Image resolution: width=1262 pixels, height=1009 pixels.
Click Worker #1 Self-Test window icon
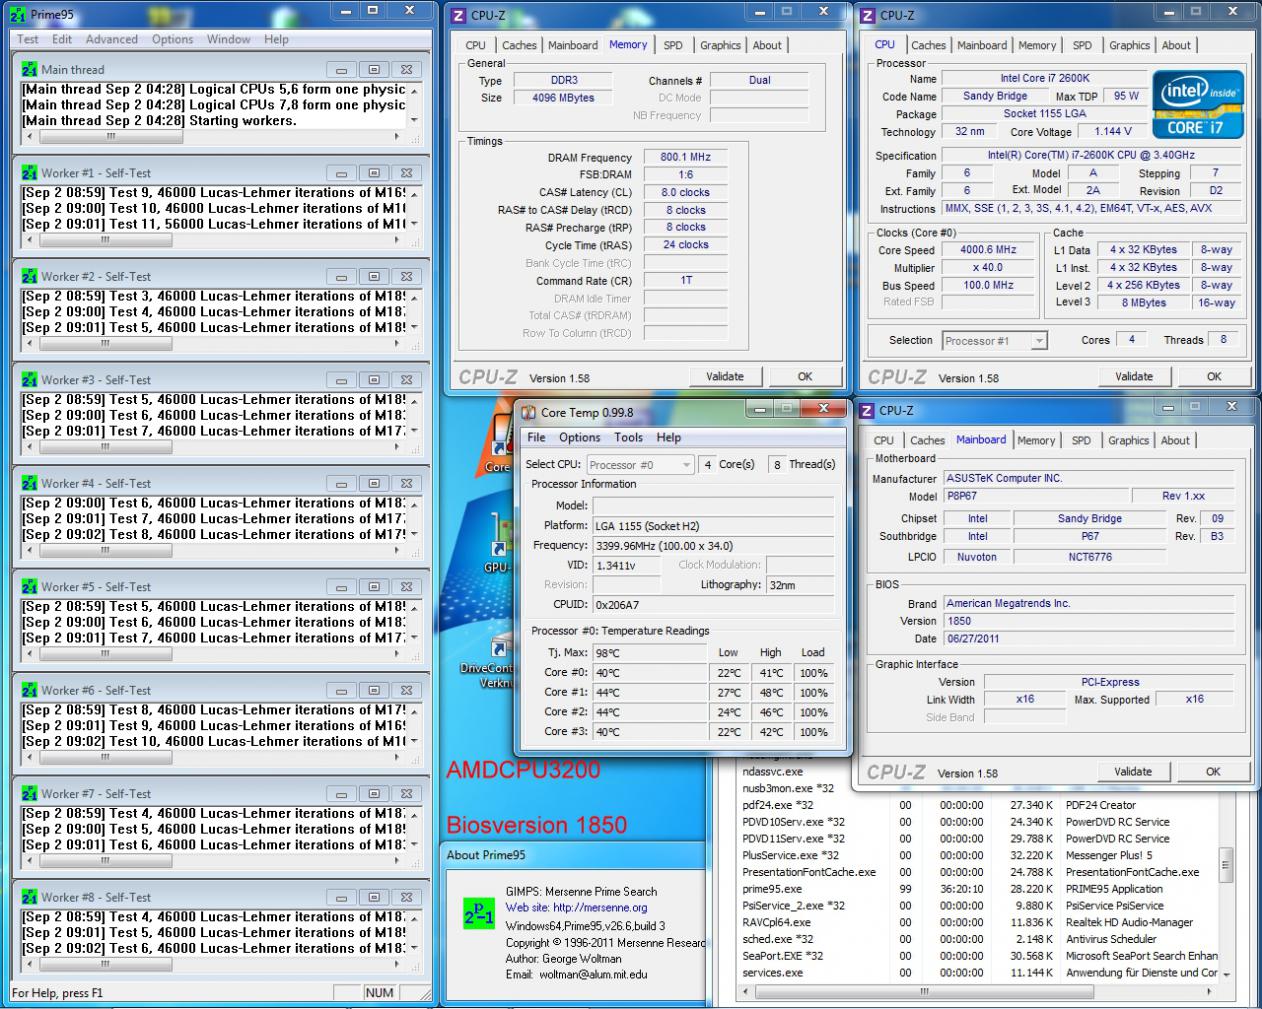(29, 173)
